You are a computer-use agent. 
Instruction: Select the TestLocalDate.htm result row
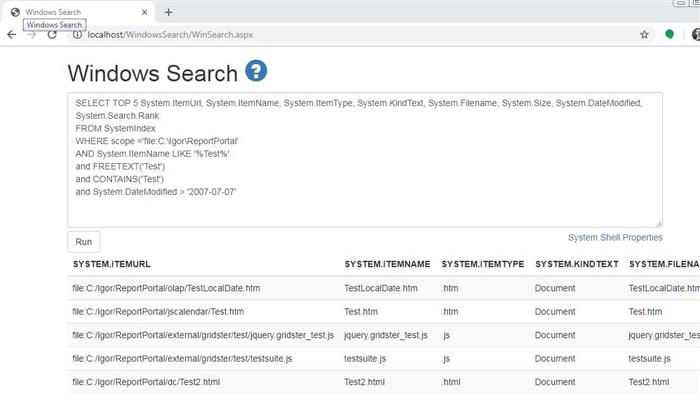point(383,288)
